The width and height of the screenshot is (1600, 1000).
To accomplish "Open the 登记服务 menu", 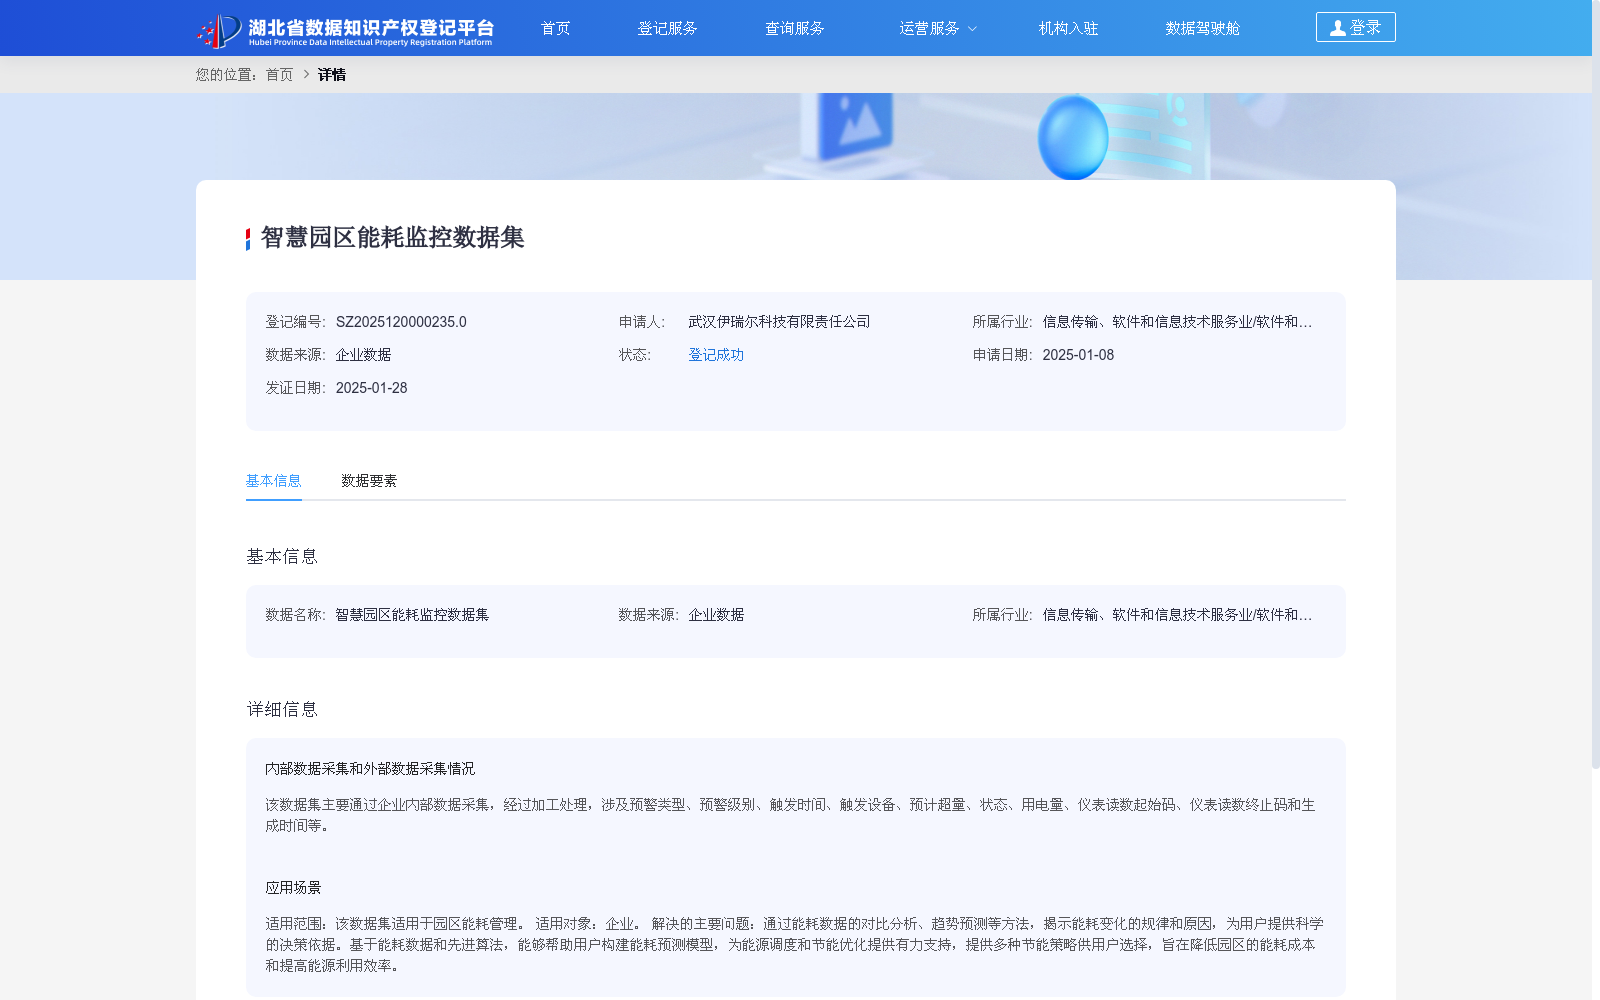I will point(667,28).
